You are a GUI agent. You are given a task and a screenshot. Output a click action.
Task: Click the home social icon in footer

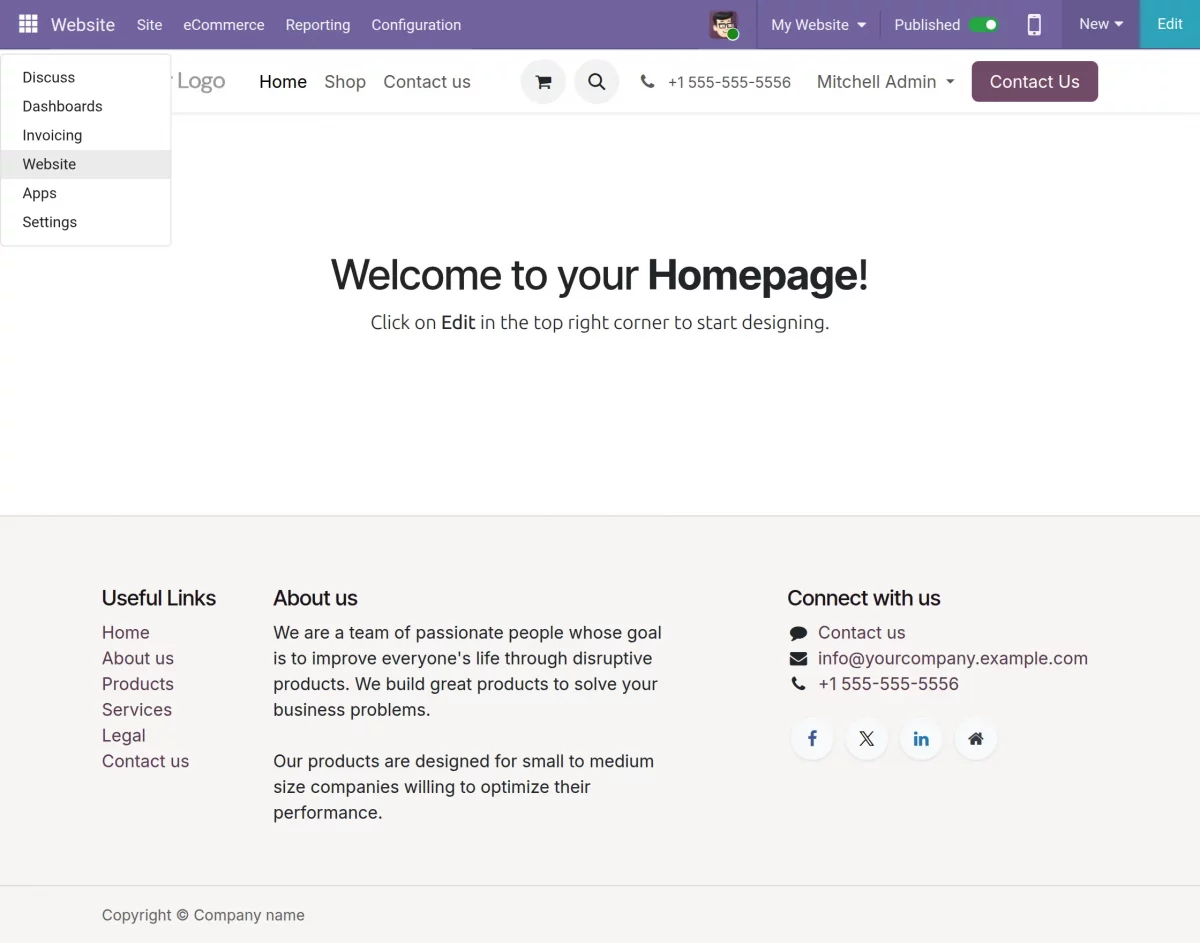click(976, 739)
